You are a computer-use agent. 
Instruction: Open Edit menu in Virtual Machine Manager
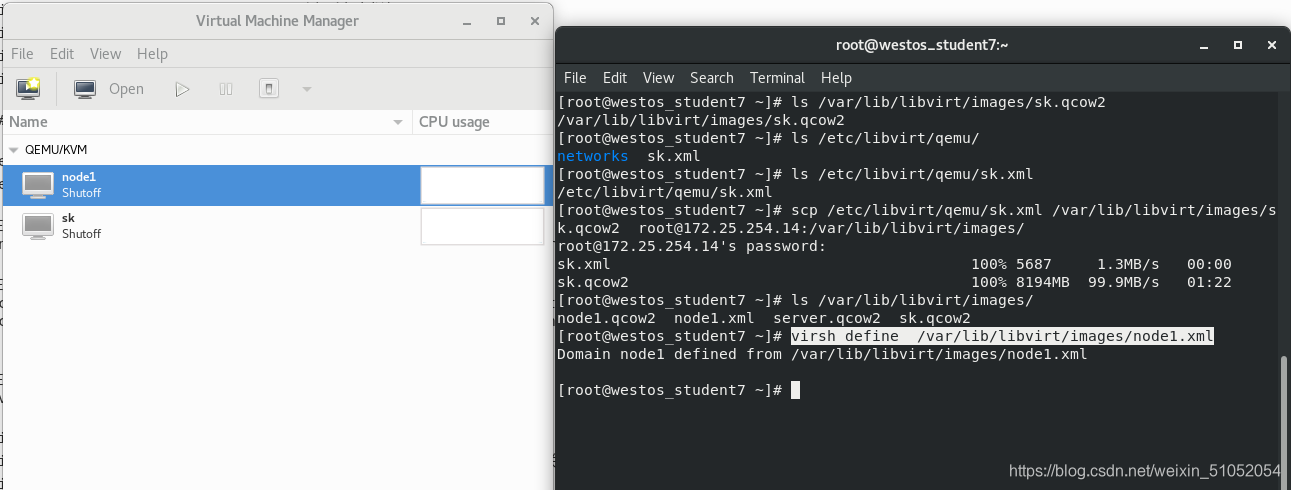[62, 54]
